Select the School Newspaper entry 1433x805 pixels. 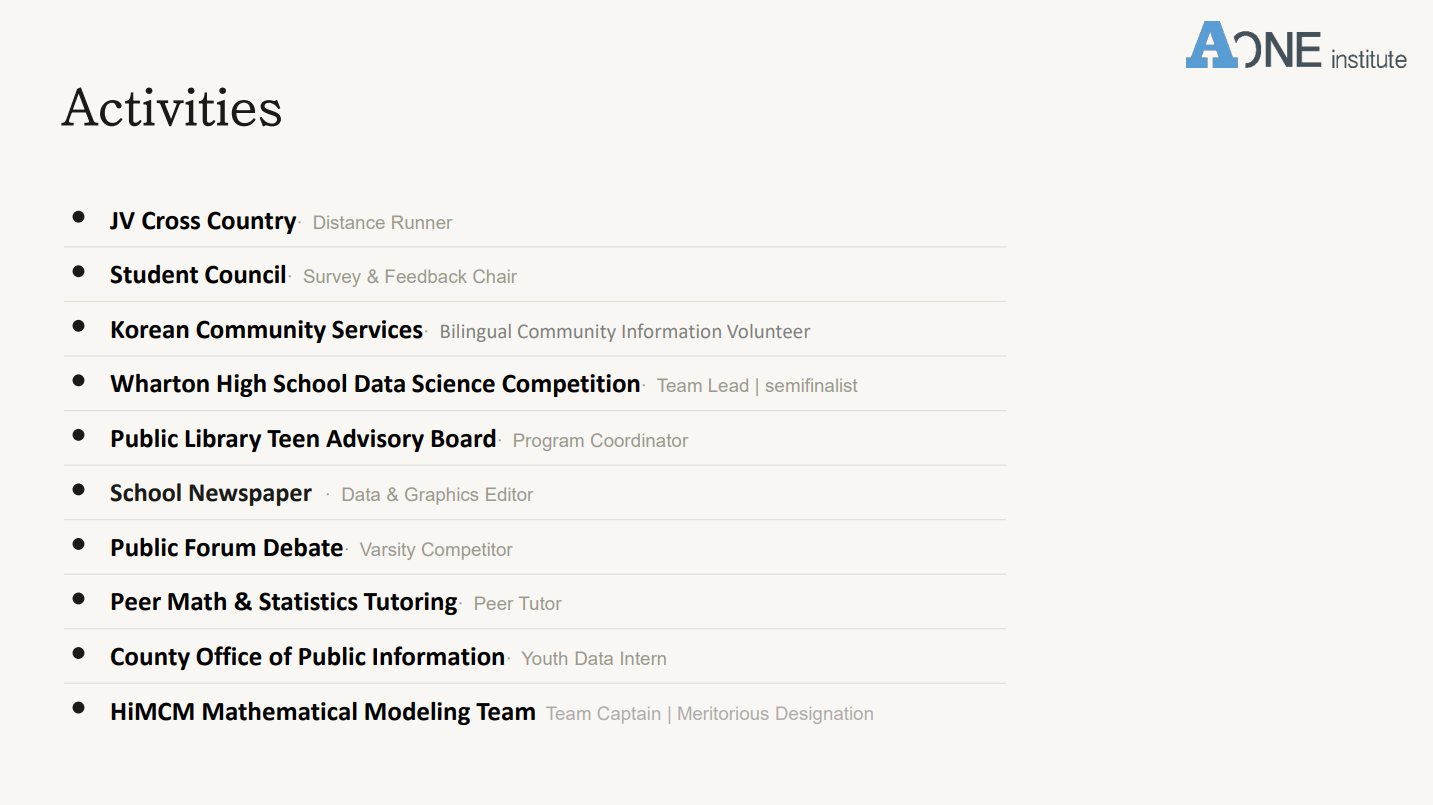coord(211,493)
